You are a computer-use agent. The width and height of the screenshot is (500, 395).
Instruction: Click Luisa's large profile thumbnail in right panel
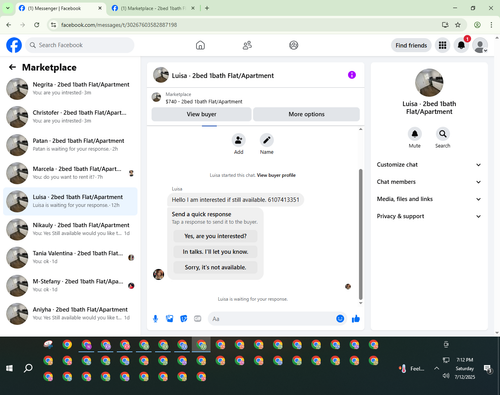pyautogui.click(x=429, y=82)
